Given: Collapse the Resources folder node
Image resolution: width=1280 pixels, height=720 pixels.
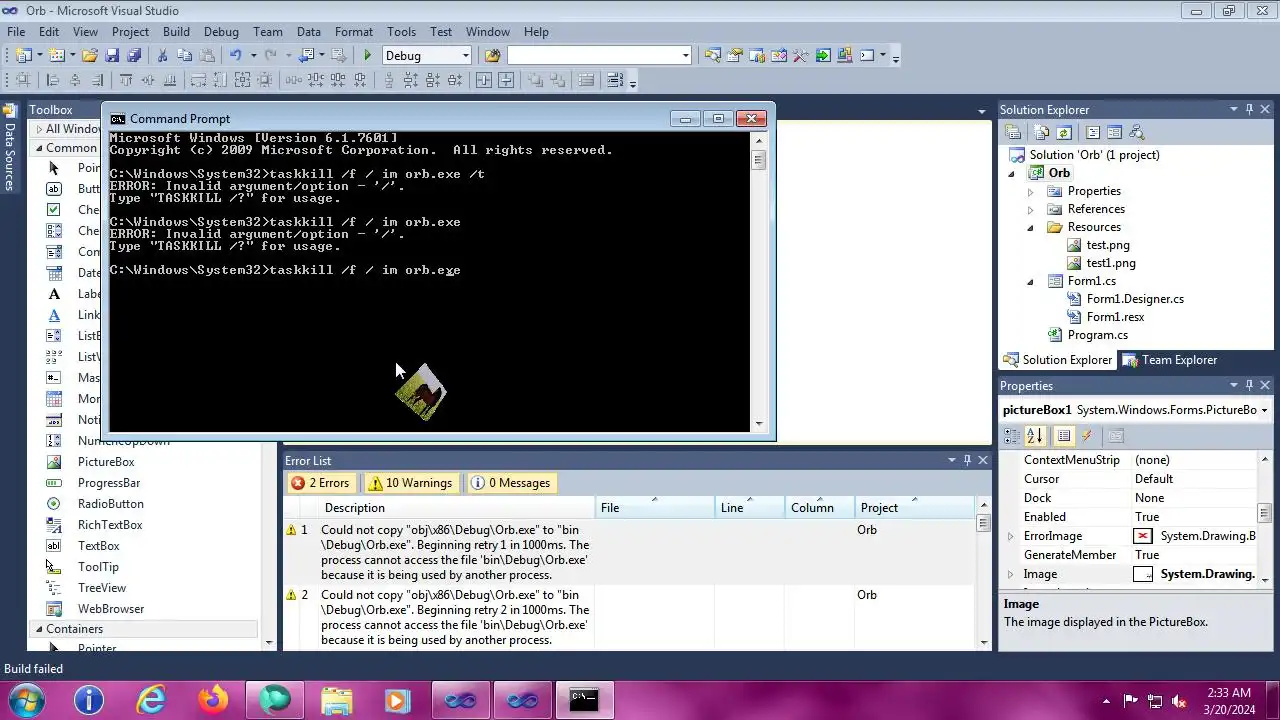Looking at the screenshot, I should coord(1030,227).
